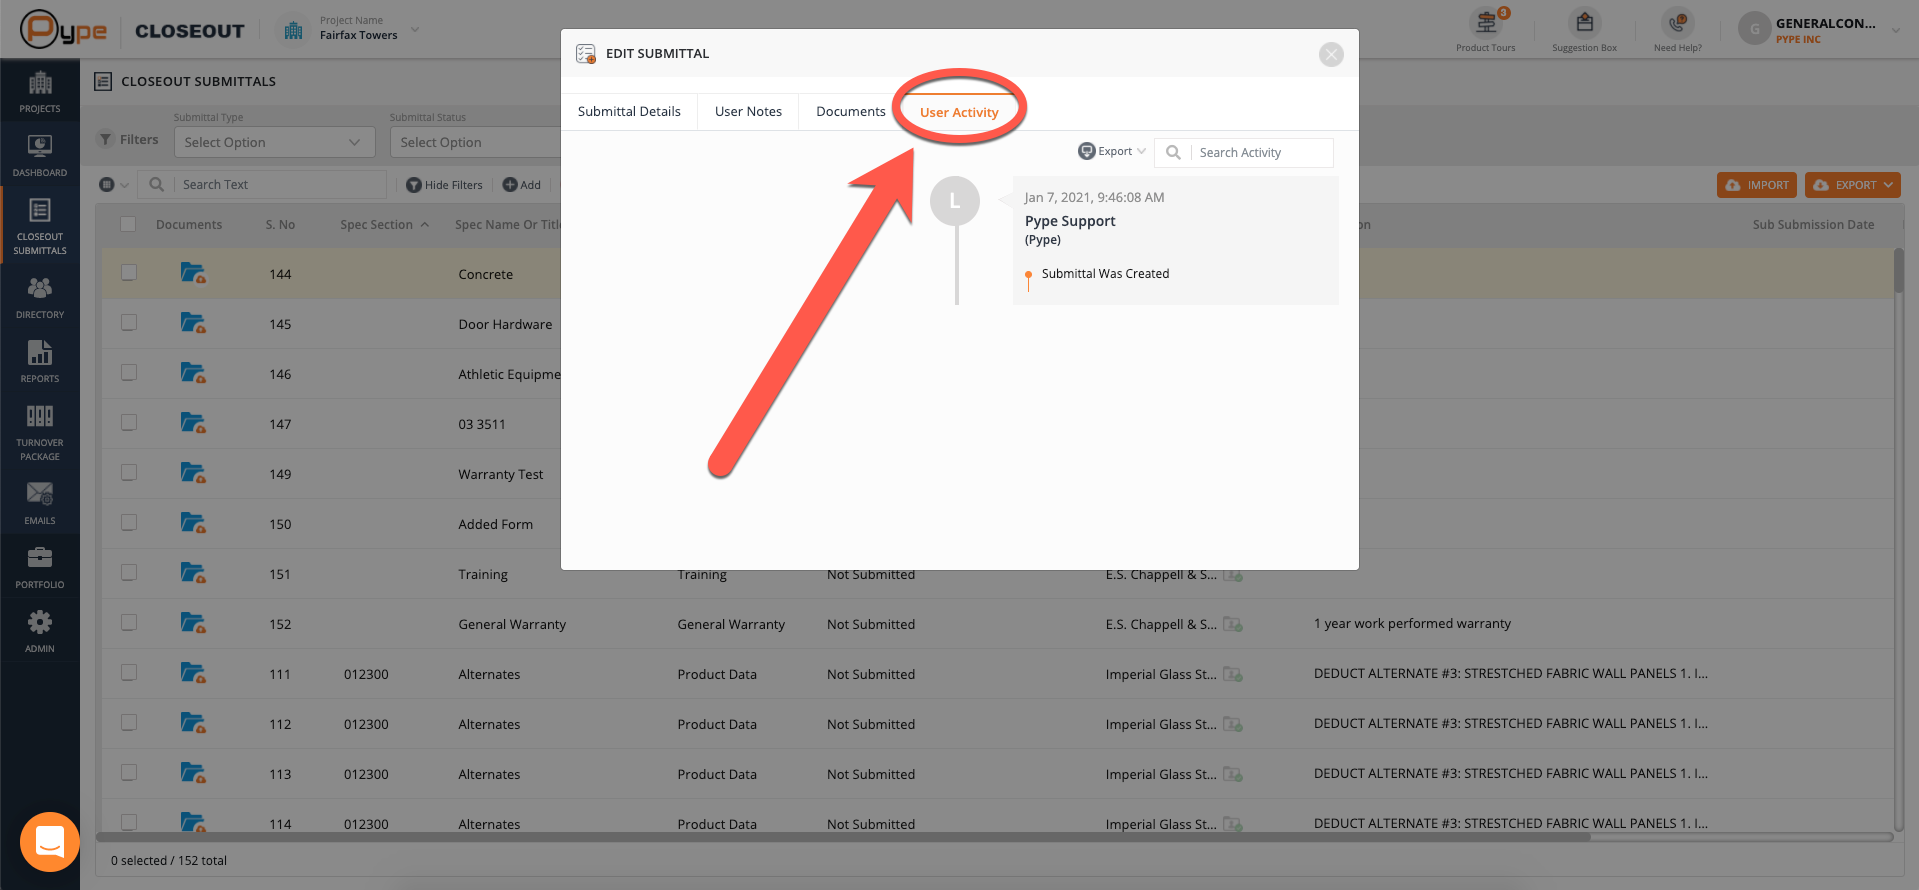Check the box for row 147
This screenshot has height=890, width=1919.
(x=129, y=422)
